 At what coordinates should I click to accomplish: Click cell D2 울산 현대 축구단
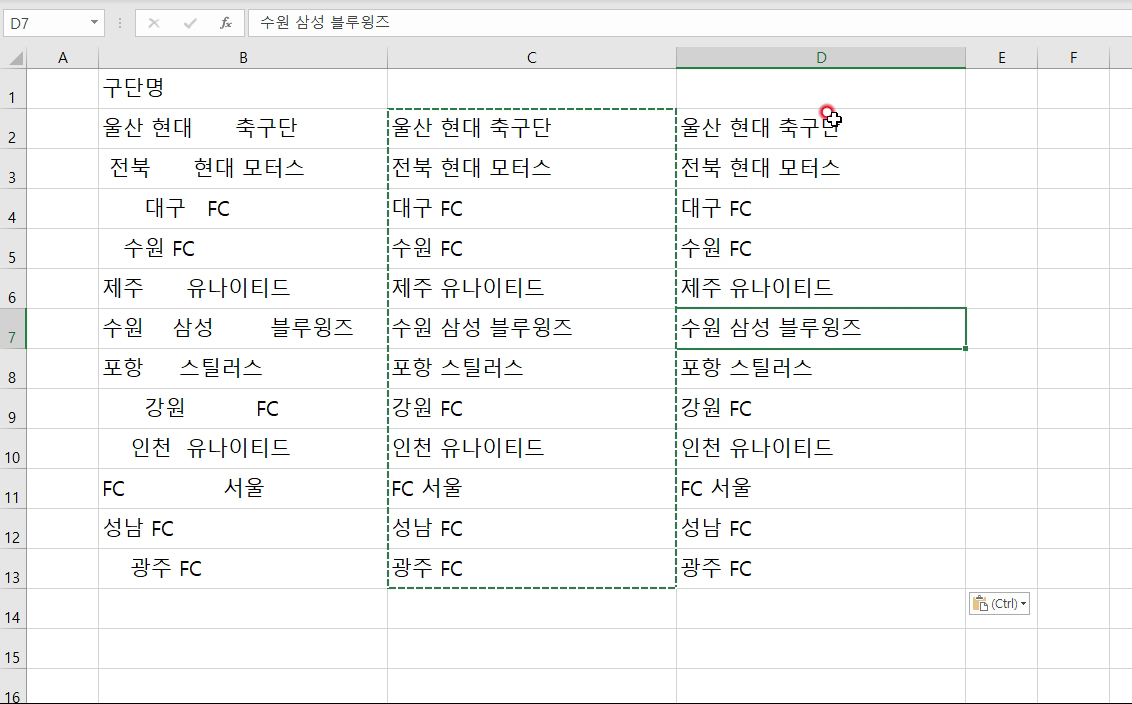click(821, 129)
